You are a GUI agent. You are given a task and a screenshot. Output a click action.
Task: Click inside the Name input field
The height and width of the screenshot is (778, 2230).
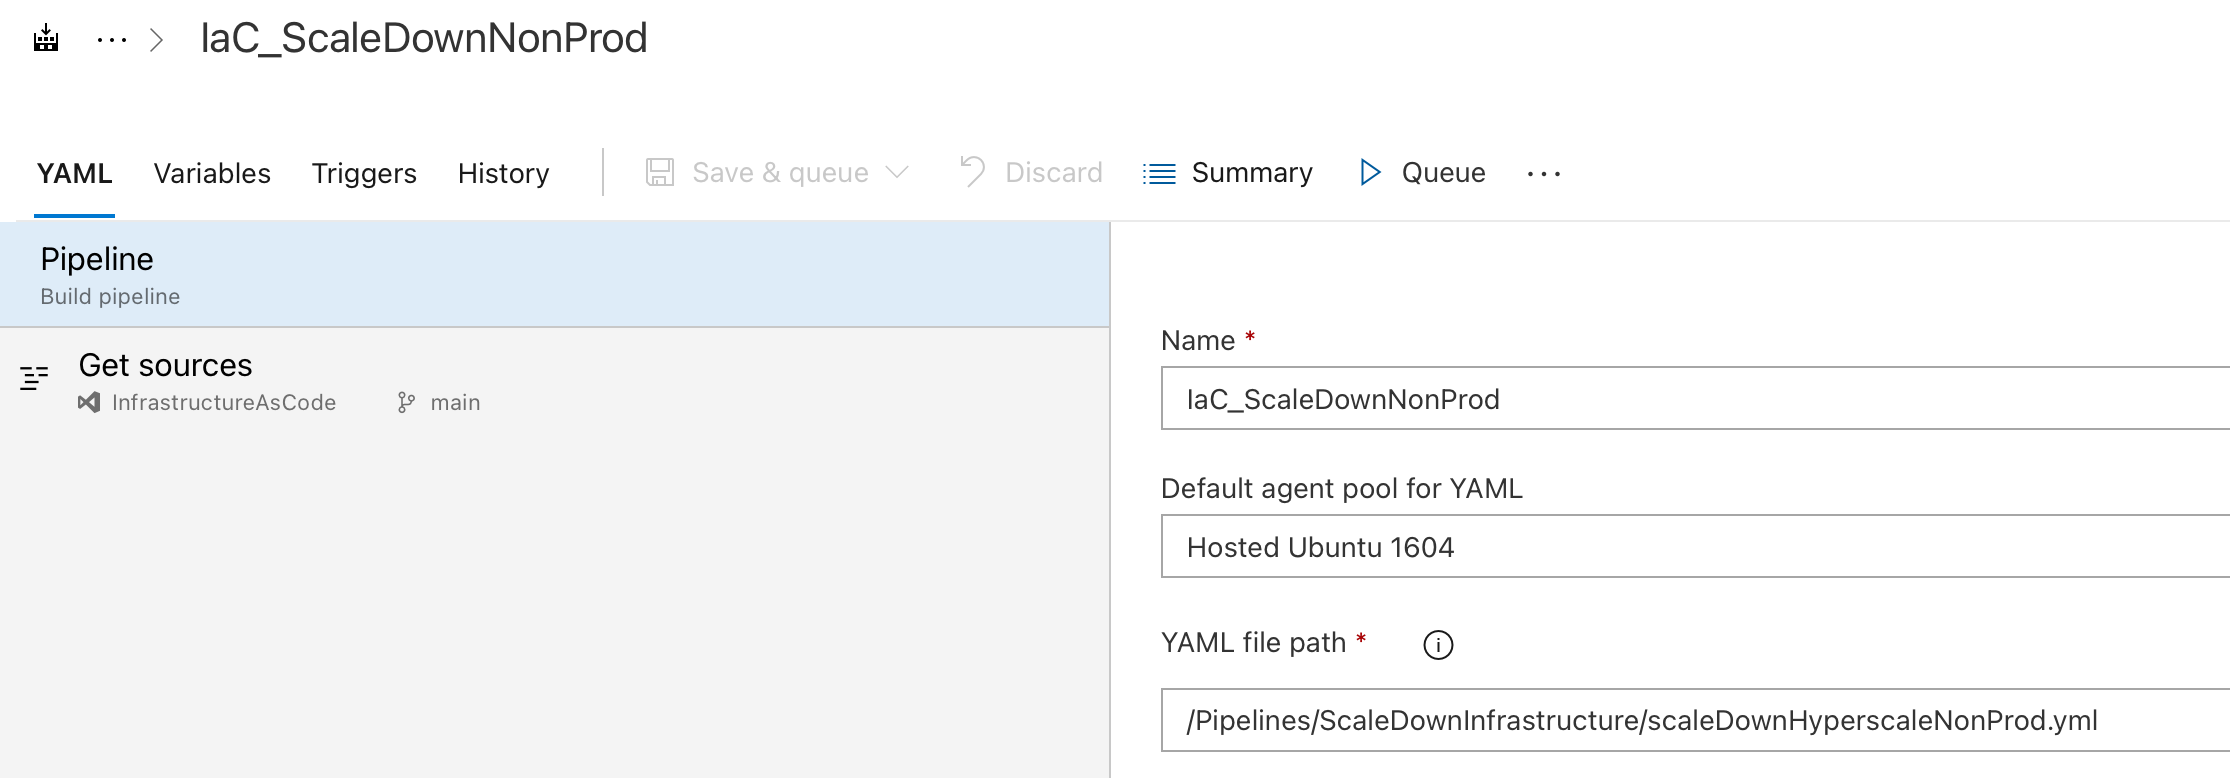pyautogui.click(x=1690, y=399)
